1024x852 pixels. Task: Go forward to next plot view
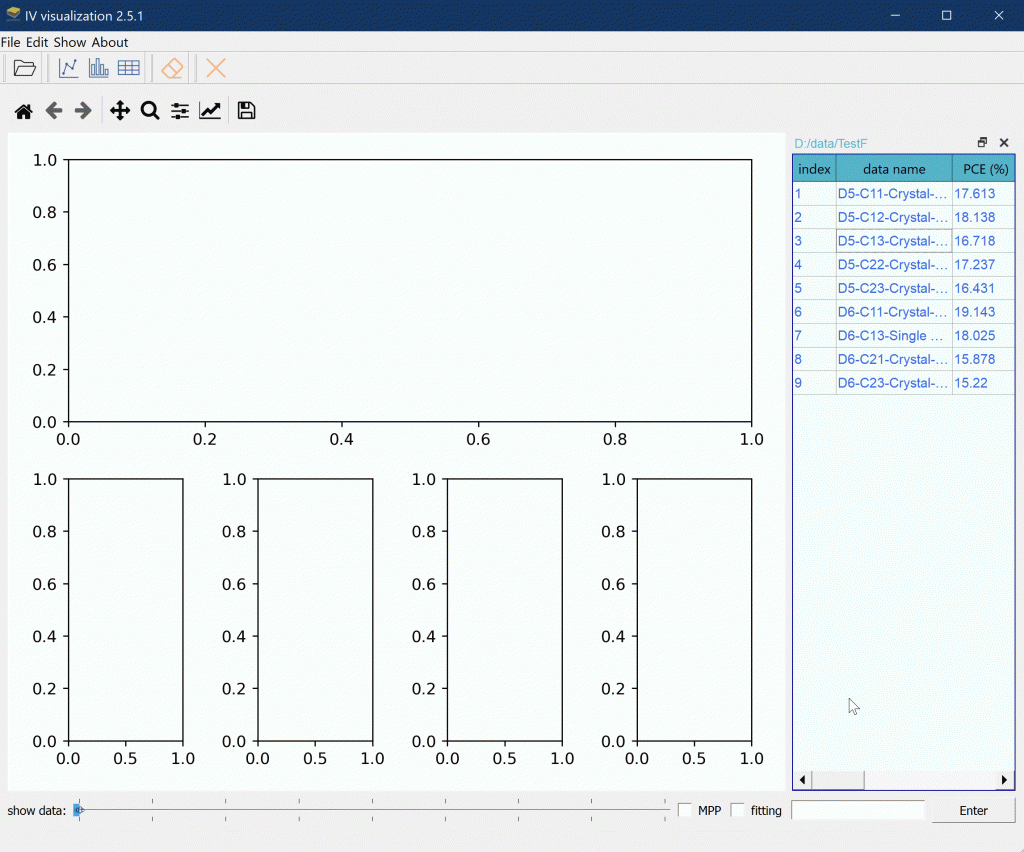point(83,111)
